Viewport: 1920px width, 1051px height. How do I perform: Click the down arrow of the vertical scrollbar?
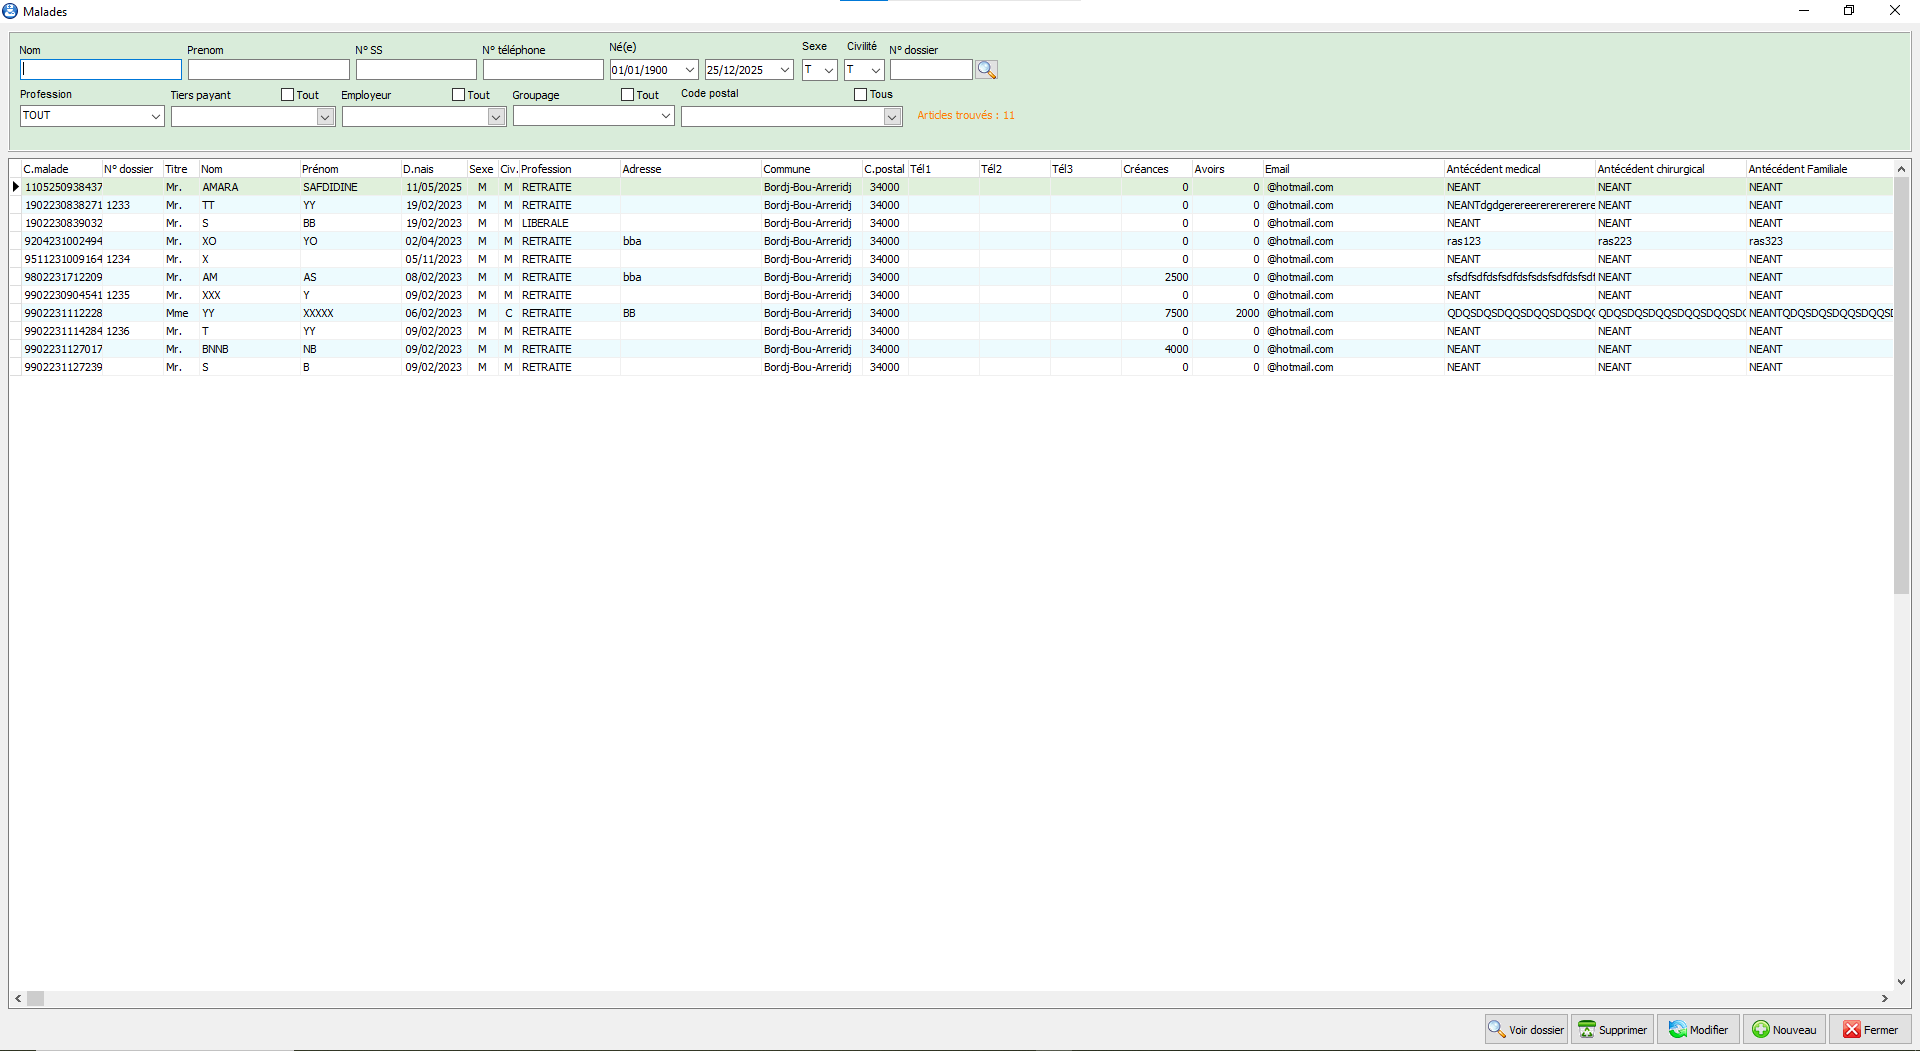(x=1901, y=982)
